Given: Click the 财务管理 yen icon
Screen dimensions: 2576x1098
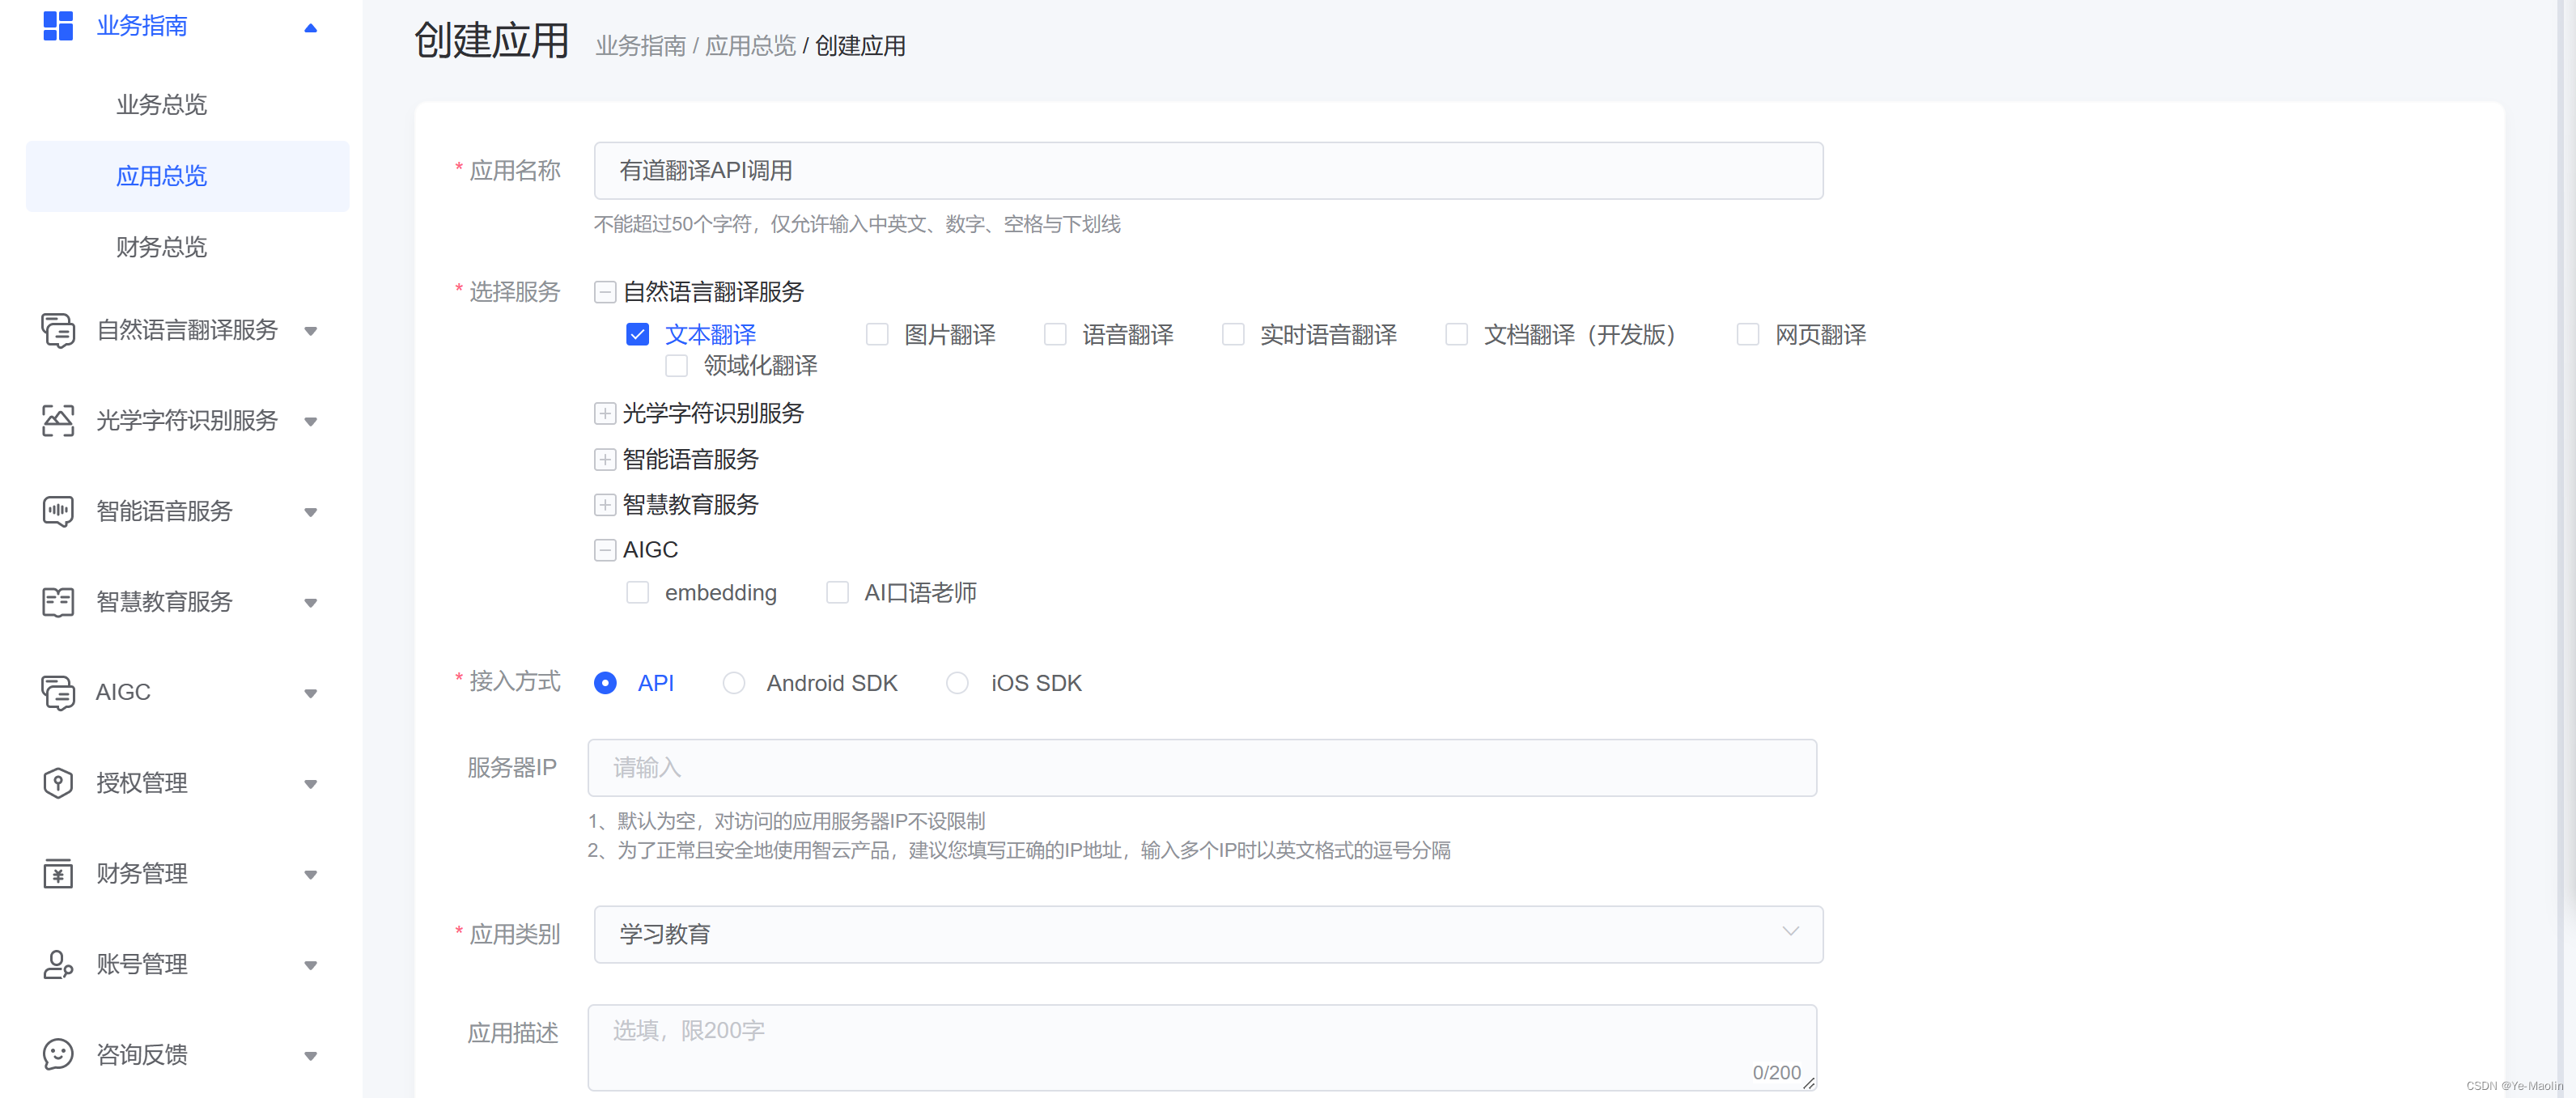Looking at the screenshot, I should click(58, 874).
